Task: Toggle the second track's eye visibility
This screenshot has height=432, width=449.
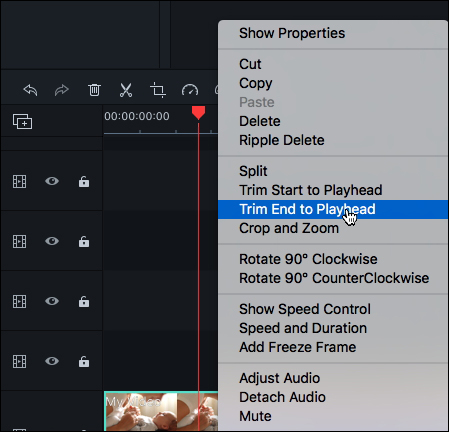Action: pyautogui.click(x=52, y=241)
